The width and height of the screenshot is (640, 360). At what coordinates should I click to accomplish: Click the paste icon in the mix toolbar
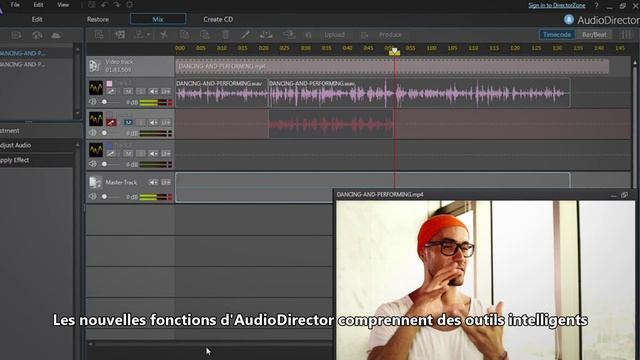[x=205, y=35]
